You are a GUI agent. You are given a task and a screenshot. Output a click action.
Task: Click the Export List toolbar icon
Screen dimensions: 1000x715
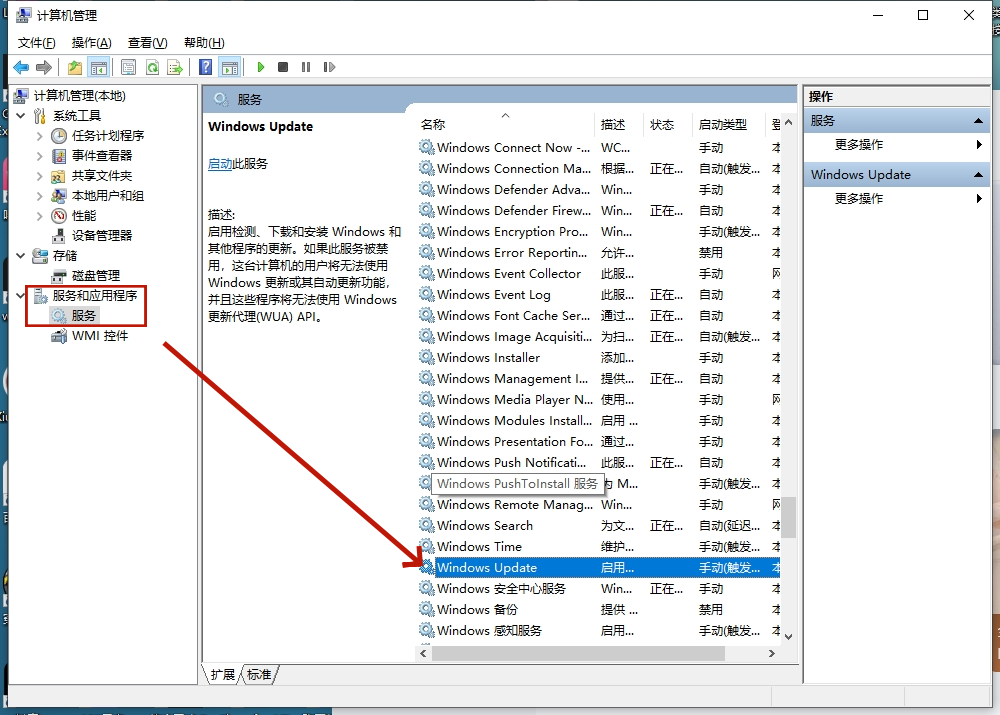(175, 67)
